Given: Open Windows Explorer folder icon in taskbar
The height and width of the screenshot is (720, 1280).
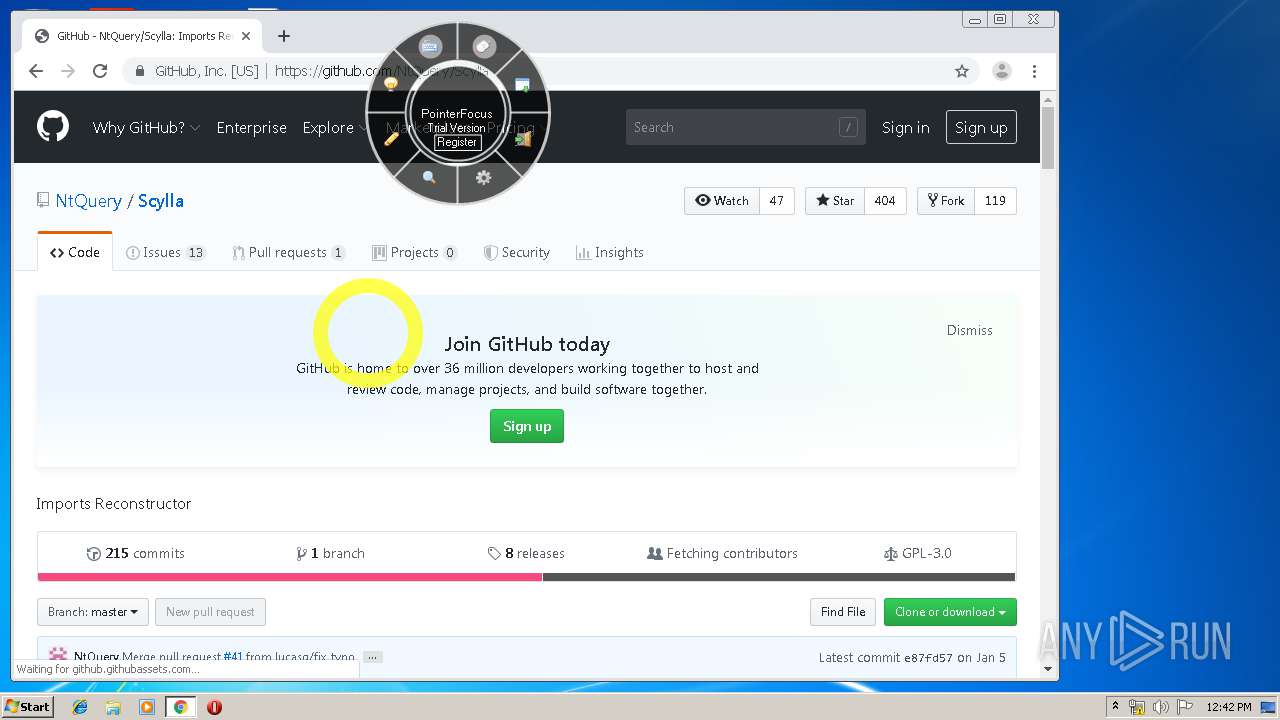Looking at the screenshot, I should pyautogui.click(x=113, y=707).
